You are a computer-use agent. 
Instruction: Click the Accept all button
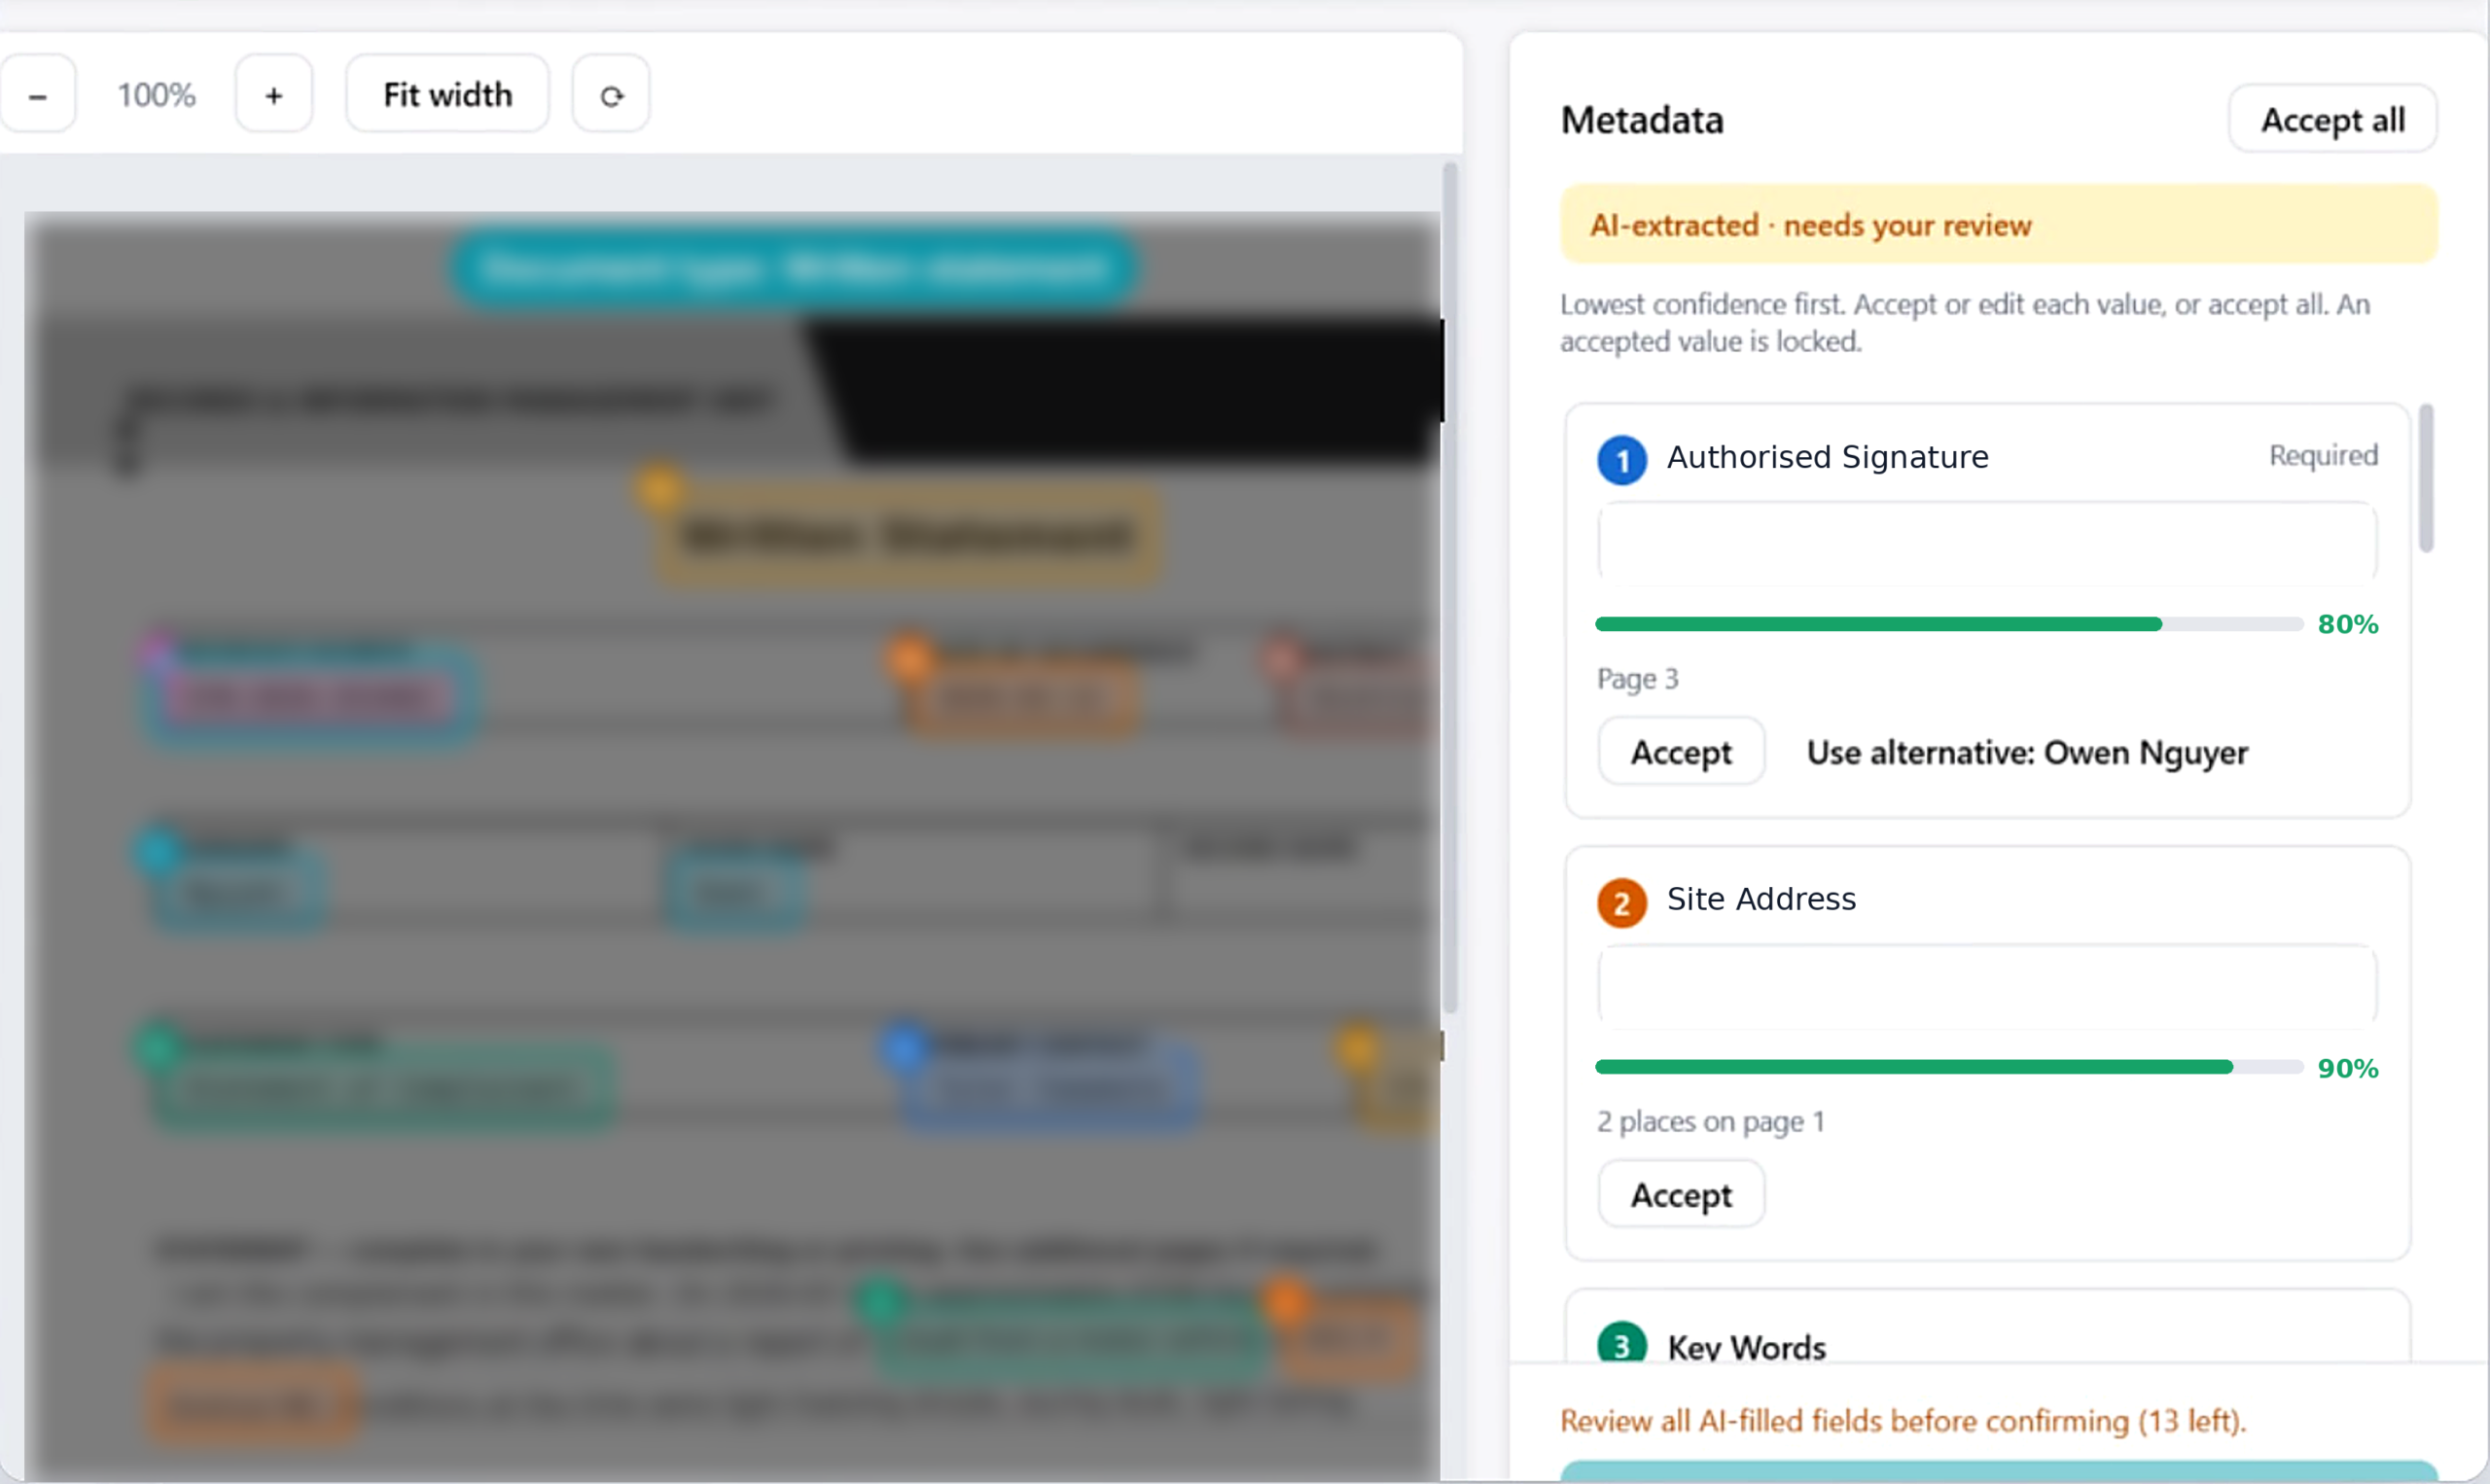(2332, 119)
